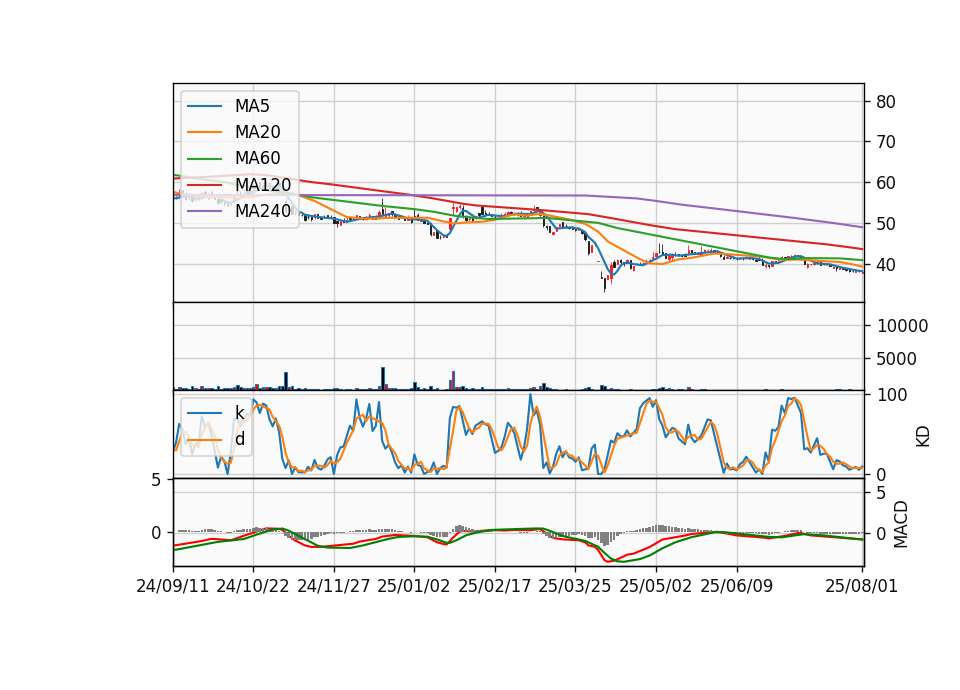Click the 25/02/17 date axis label
Viewport: 960px width, 690px height.
(x=495, y=586)
